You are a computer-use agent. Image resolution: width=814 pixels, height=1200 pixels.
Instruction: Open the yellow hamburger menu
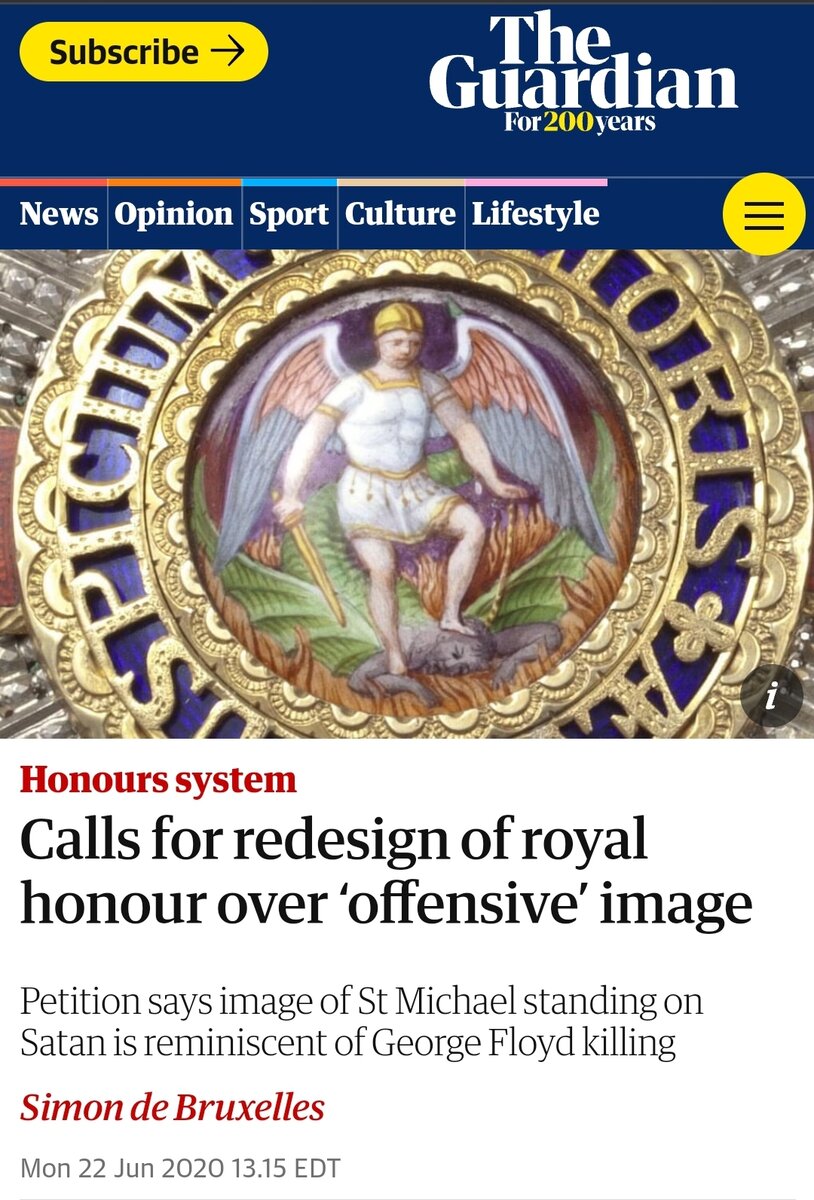(x=763, y=214)
